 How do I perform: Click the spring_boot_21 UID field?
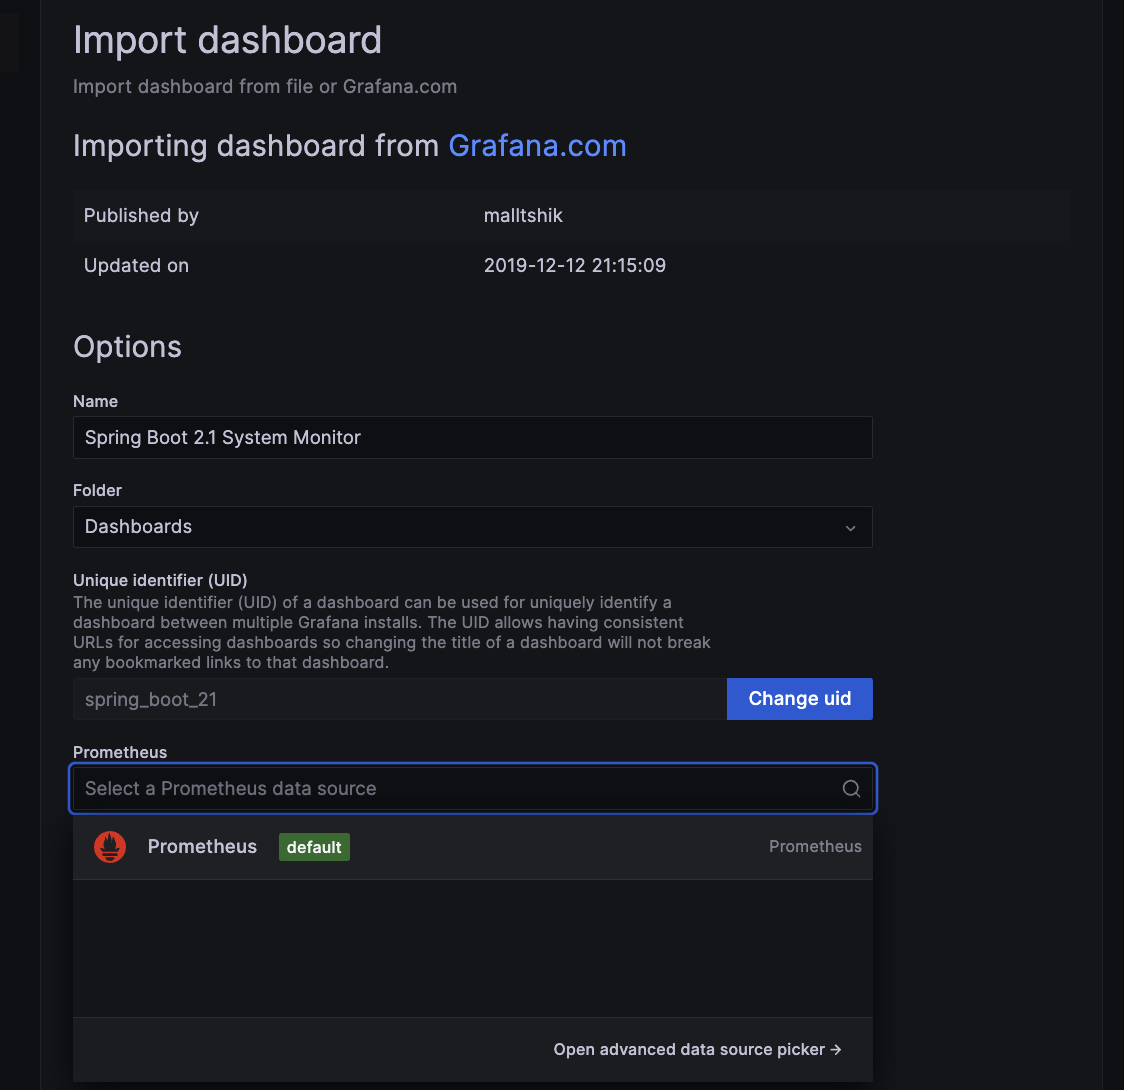pos(399,699)
